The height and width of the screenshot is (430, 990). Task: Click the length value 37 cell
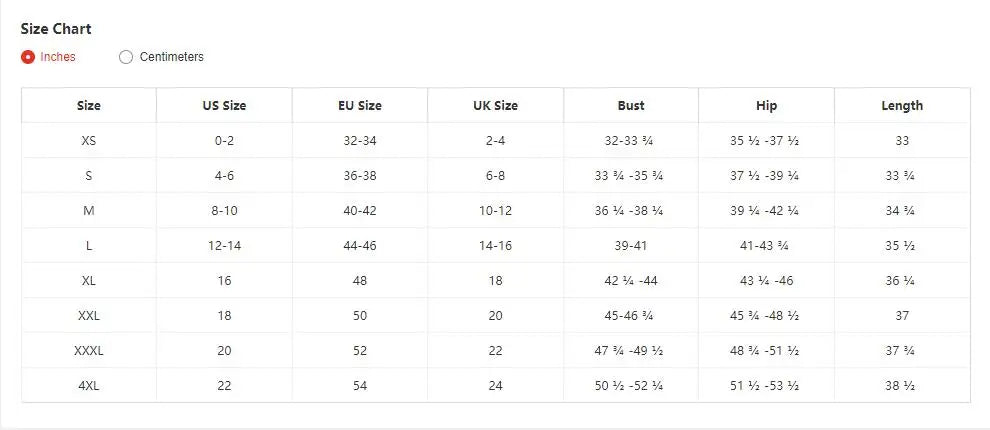pos(902,316)
